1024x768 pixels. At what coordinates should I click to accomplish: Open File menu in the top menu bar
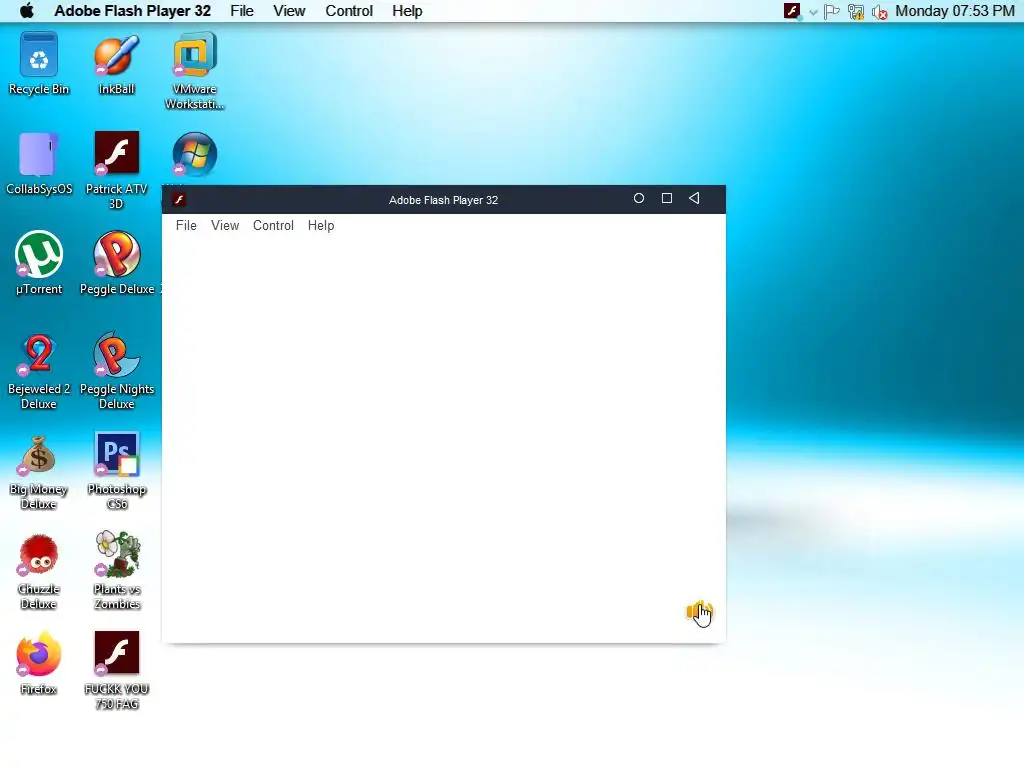242,11
